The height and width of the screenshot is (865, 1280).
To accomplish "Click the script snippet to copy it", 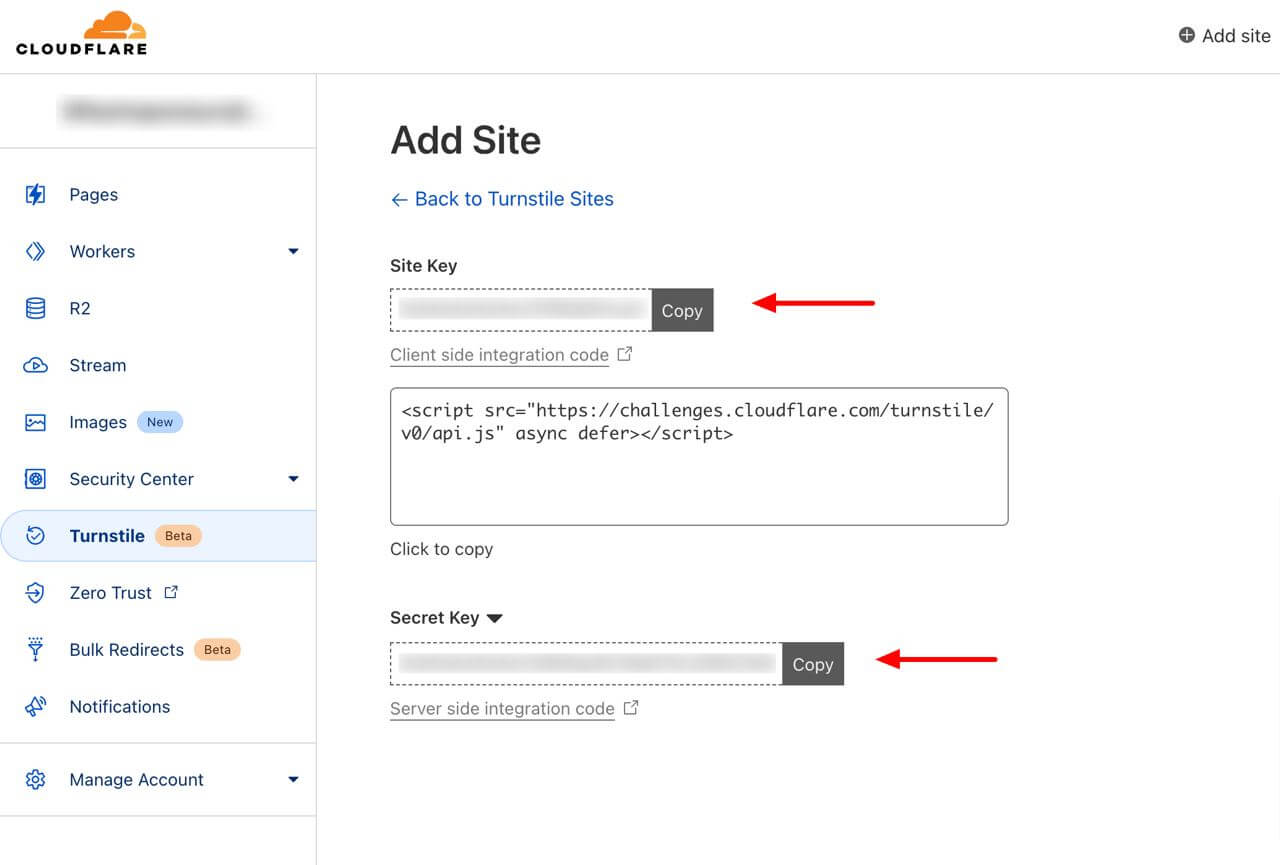I will click(698, 456).
